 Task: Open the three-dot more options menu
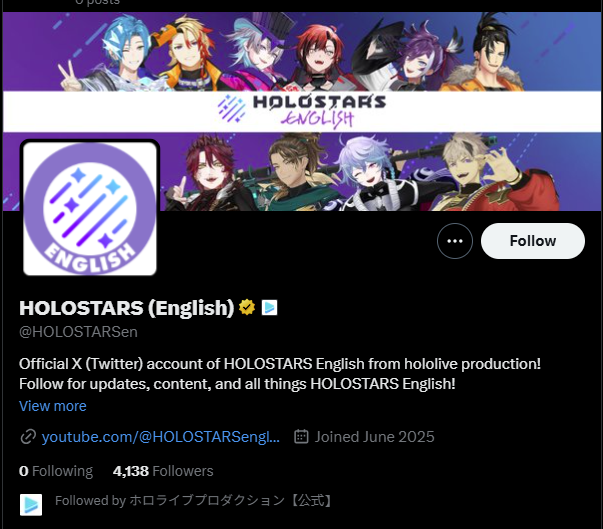[x=455, y=241]
